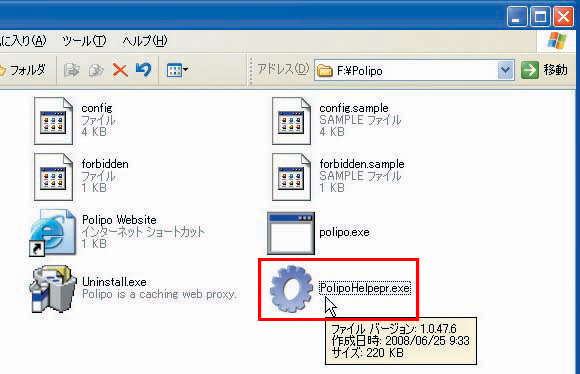
Task: Select the polipo.exe application icon
Action: (291, 233)
